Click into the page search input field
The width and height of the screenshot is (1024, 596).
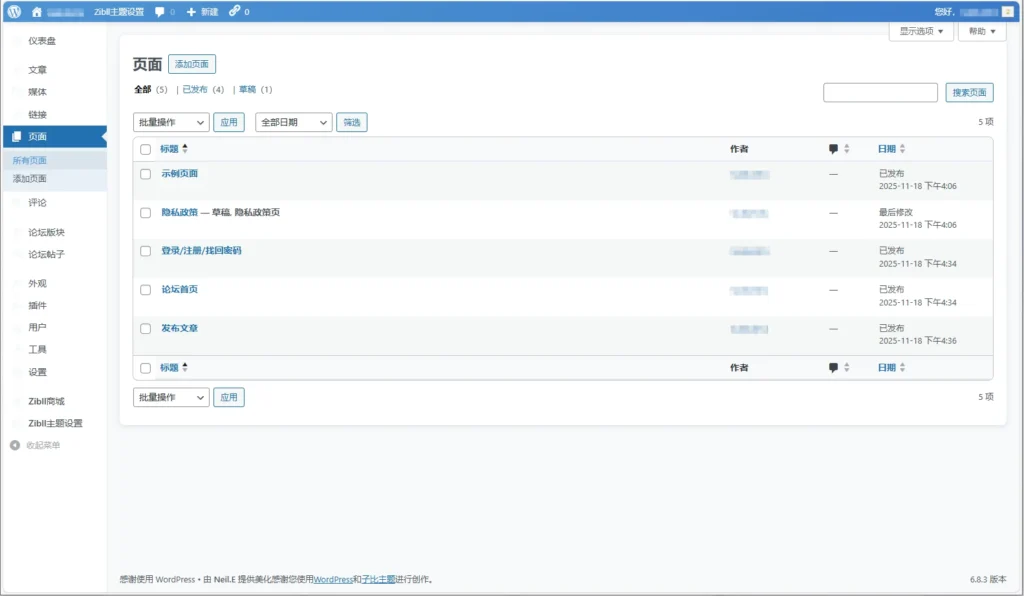[x=880, y=93]
